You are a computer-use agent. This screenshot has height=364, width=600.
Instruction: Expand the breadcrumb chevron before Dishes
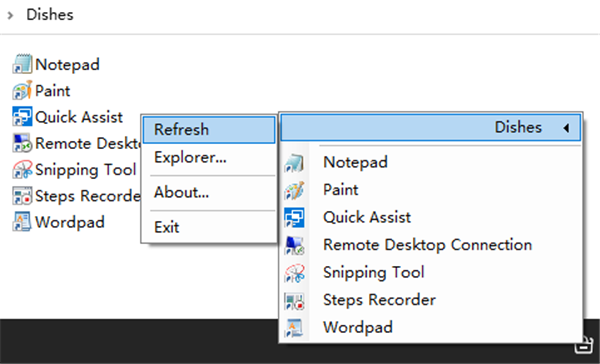tap(10, 15)
